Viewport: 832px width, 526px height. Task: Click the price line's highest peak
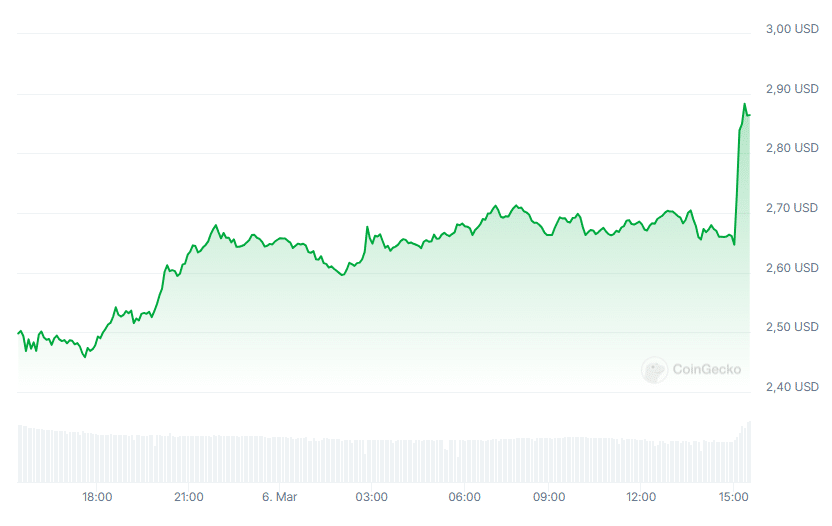coord(744,104)
